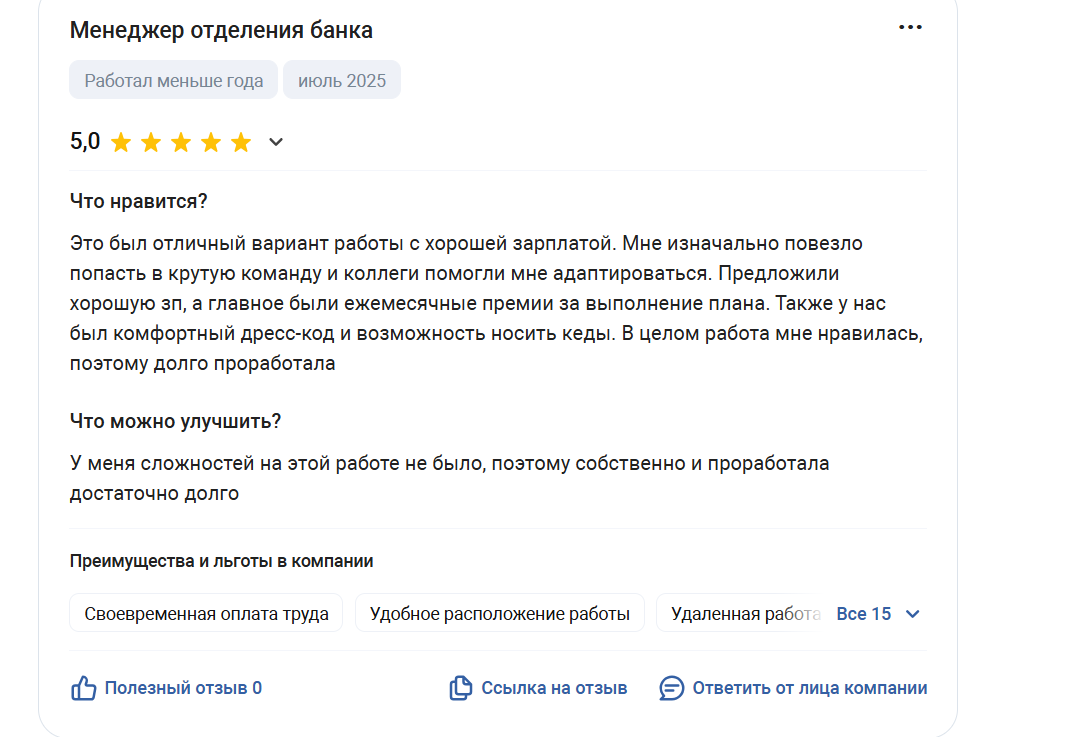1065x737 pixels.
Task: Copy Ссылка на отзыв link
Action: pos(554,688)
